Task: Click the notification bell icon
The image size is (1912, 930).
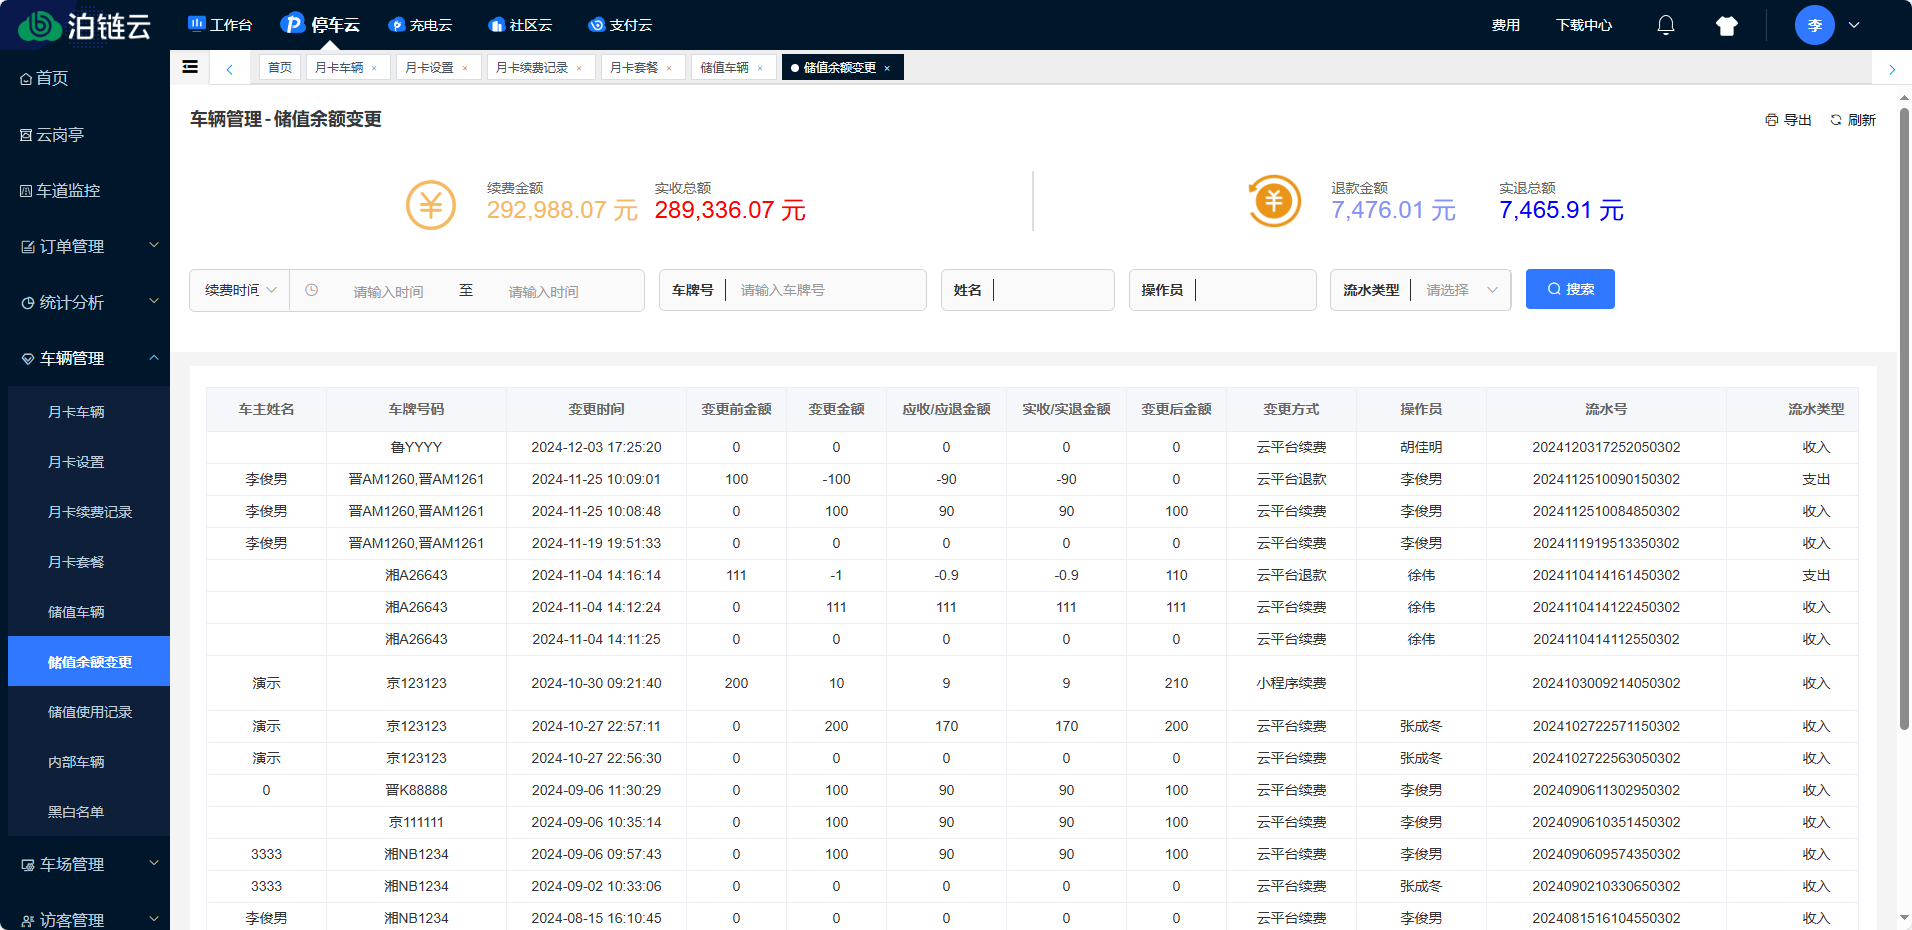Action: coord(1665,25)
